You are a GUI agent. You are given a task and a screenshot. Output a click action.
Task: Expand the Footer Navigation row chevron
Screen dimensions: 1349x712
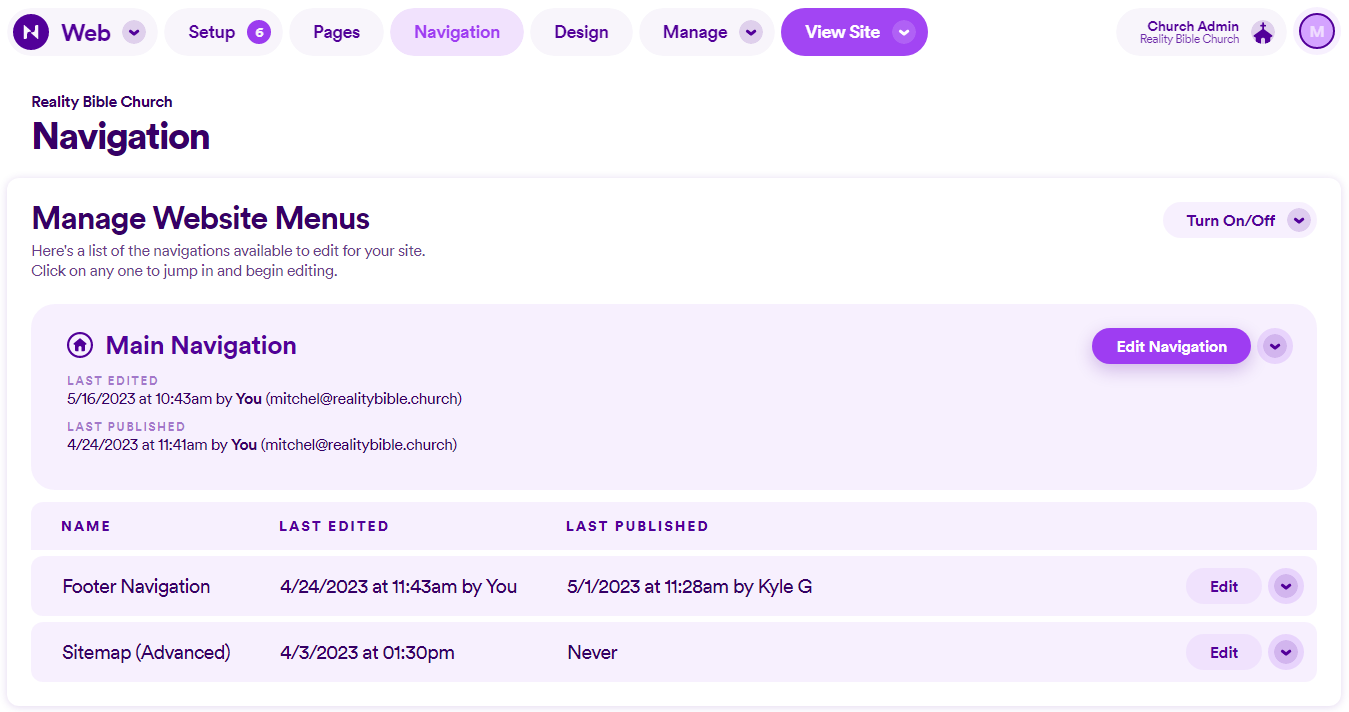[x=1286, y=586]
